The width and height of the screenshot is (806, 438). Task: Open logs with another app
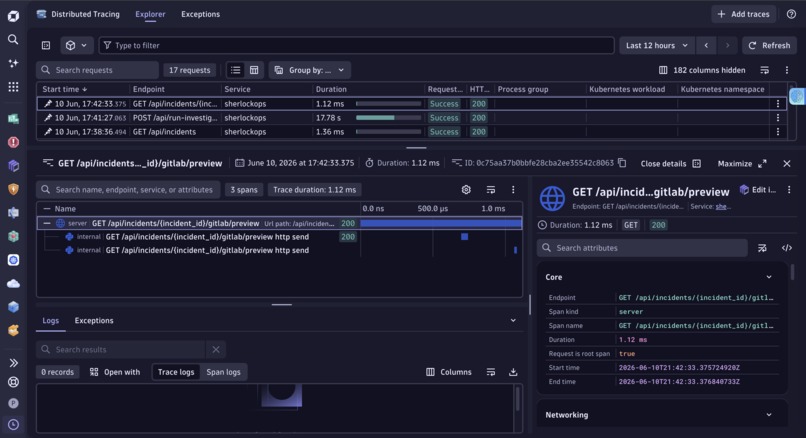pyautogui.click(x=115, y=372)
